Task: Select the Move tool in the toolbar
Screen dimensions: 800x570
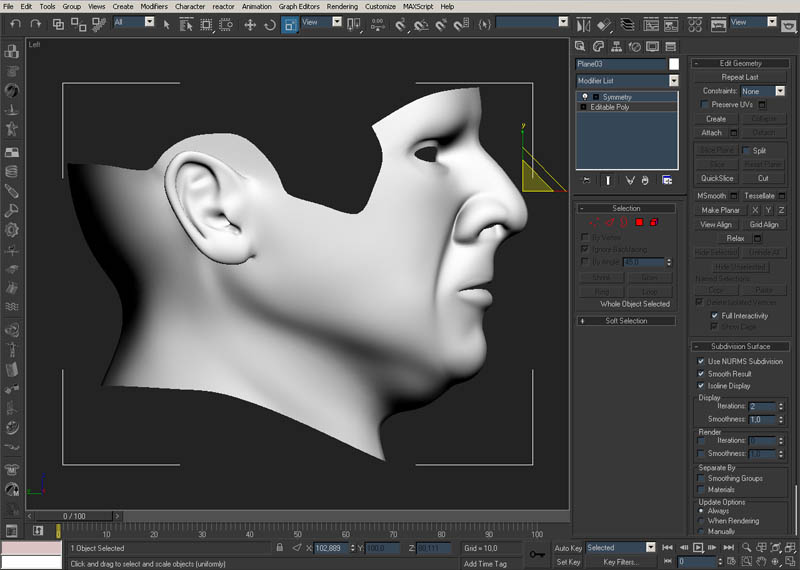Action: coord(250,22)
